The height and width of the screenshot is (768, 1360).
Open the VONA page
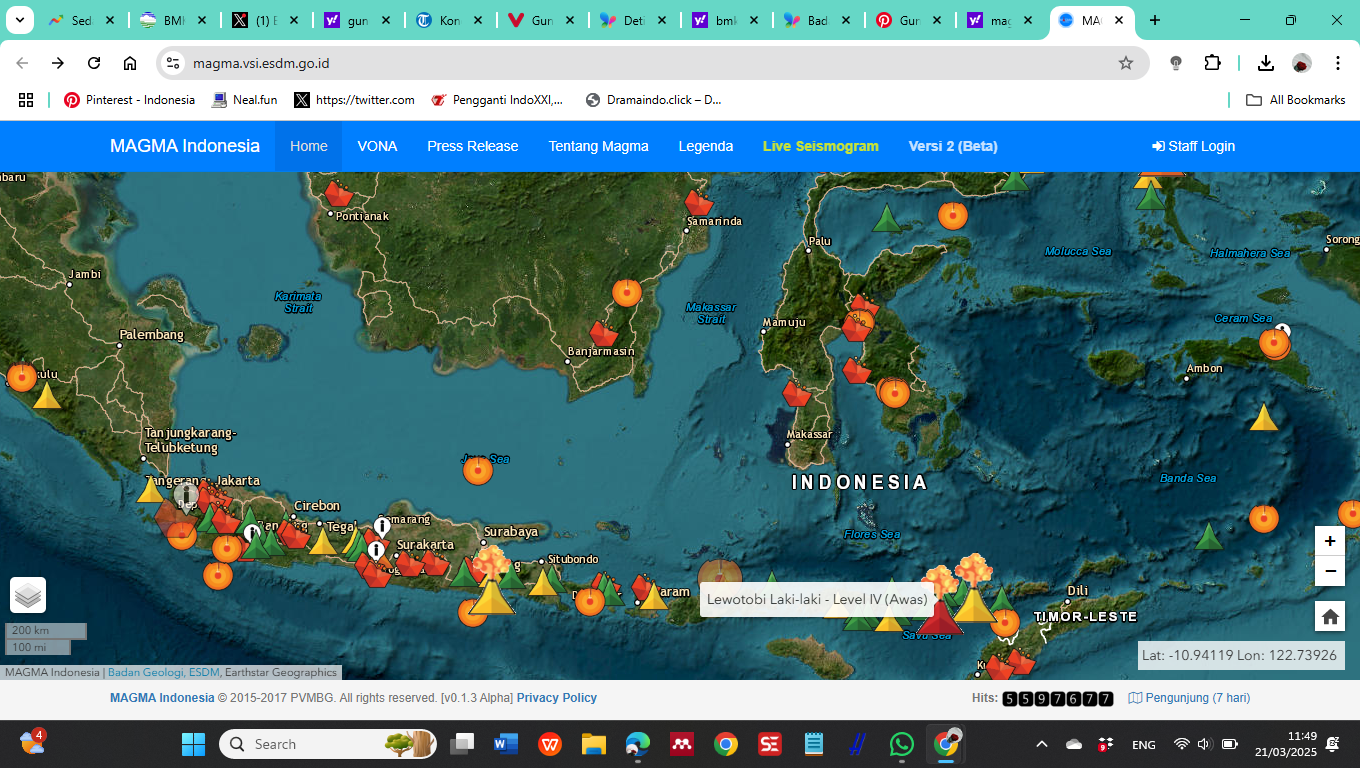[377, 146]
